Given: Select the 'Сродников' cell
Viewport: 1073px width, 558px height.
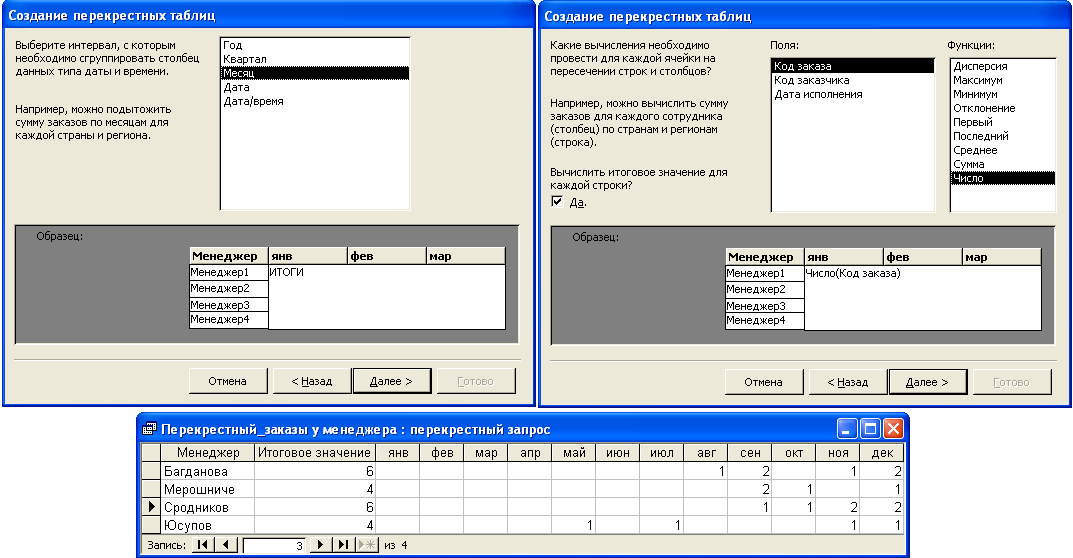Looking at the screenshot, I should click(x=207, y=507).
